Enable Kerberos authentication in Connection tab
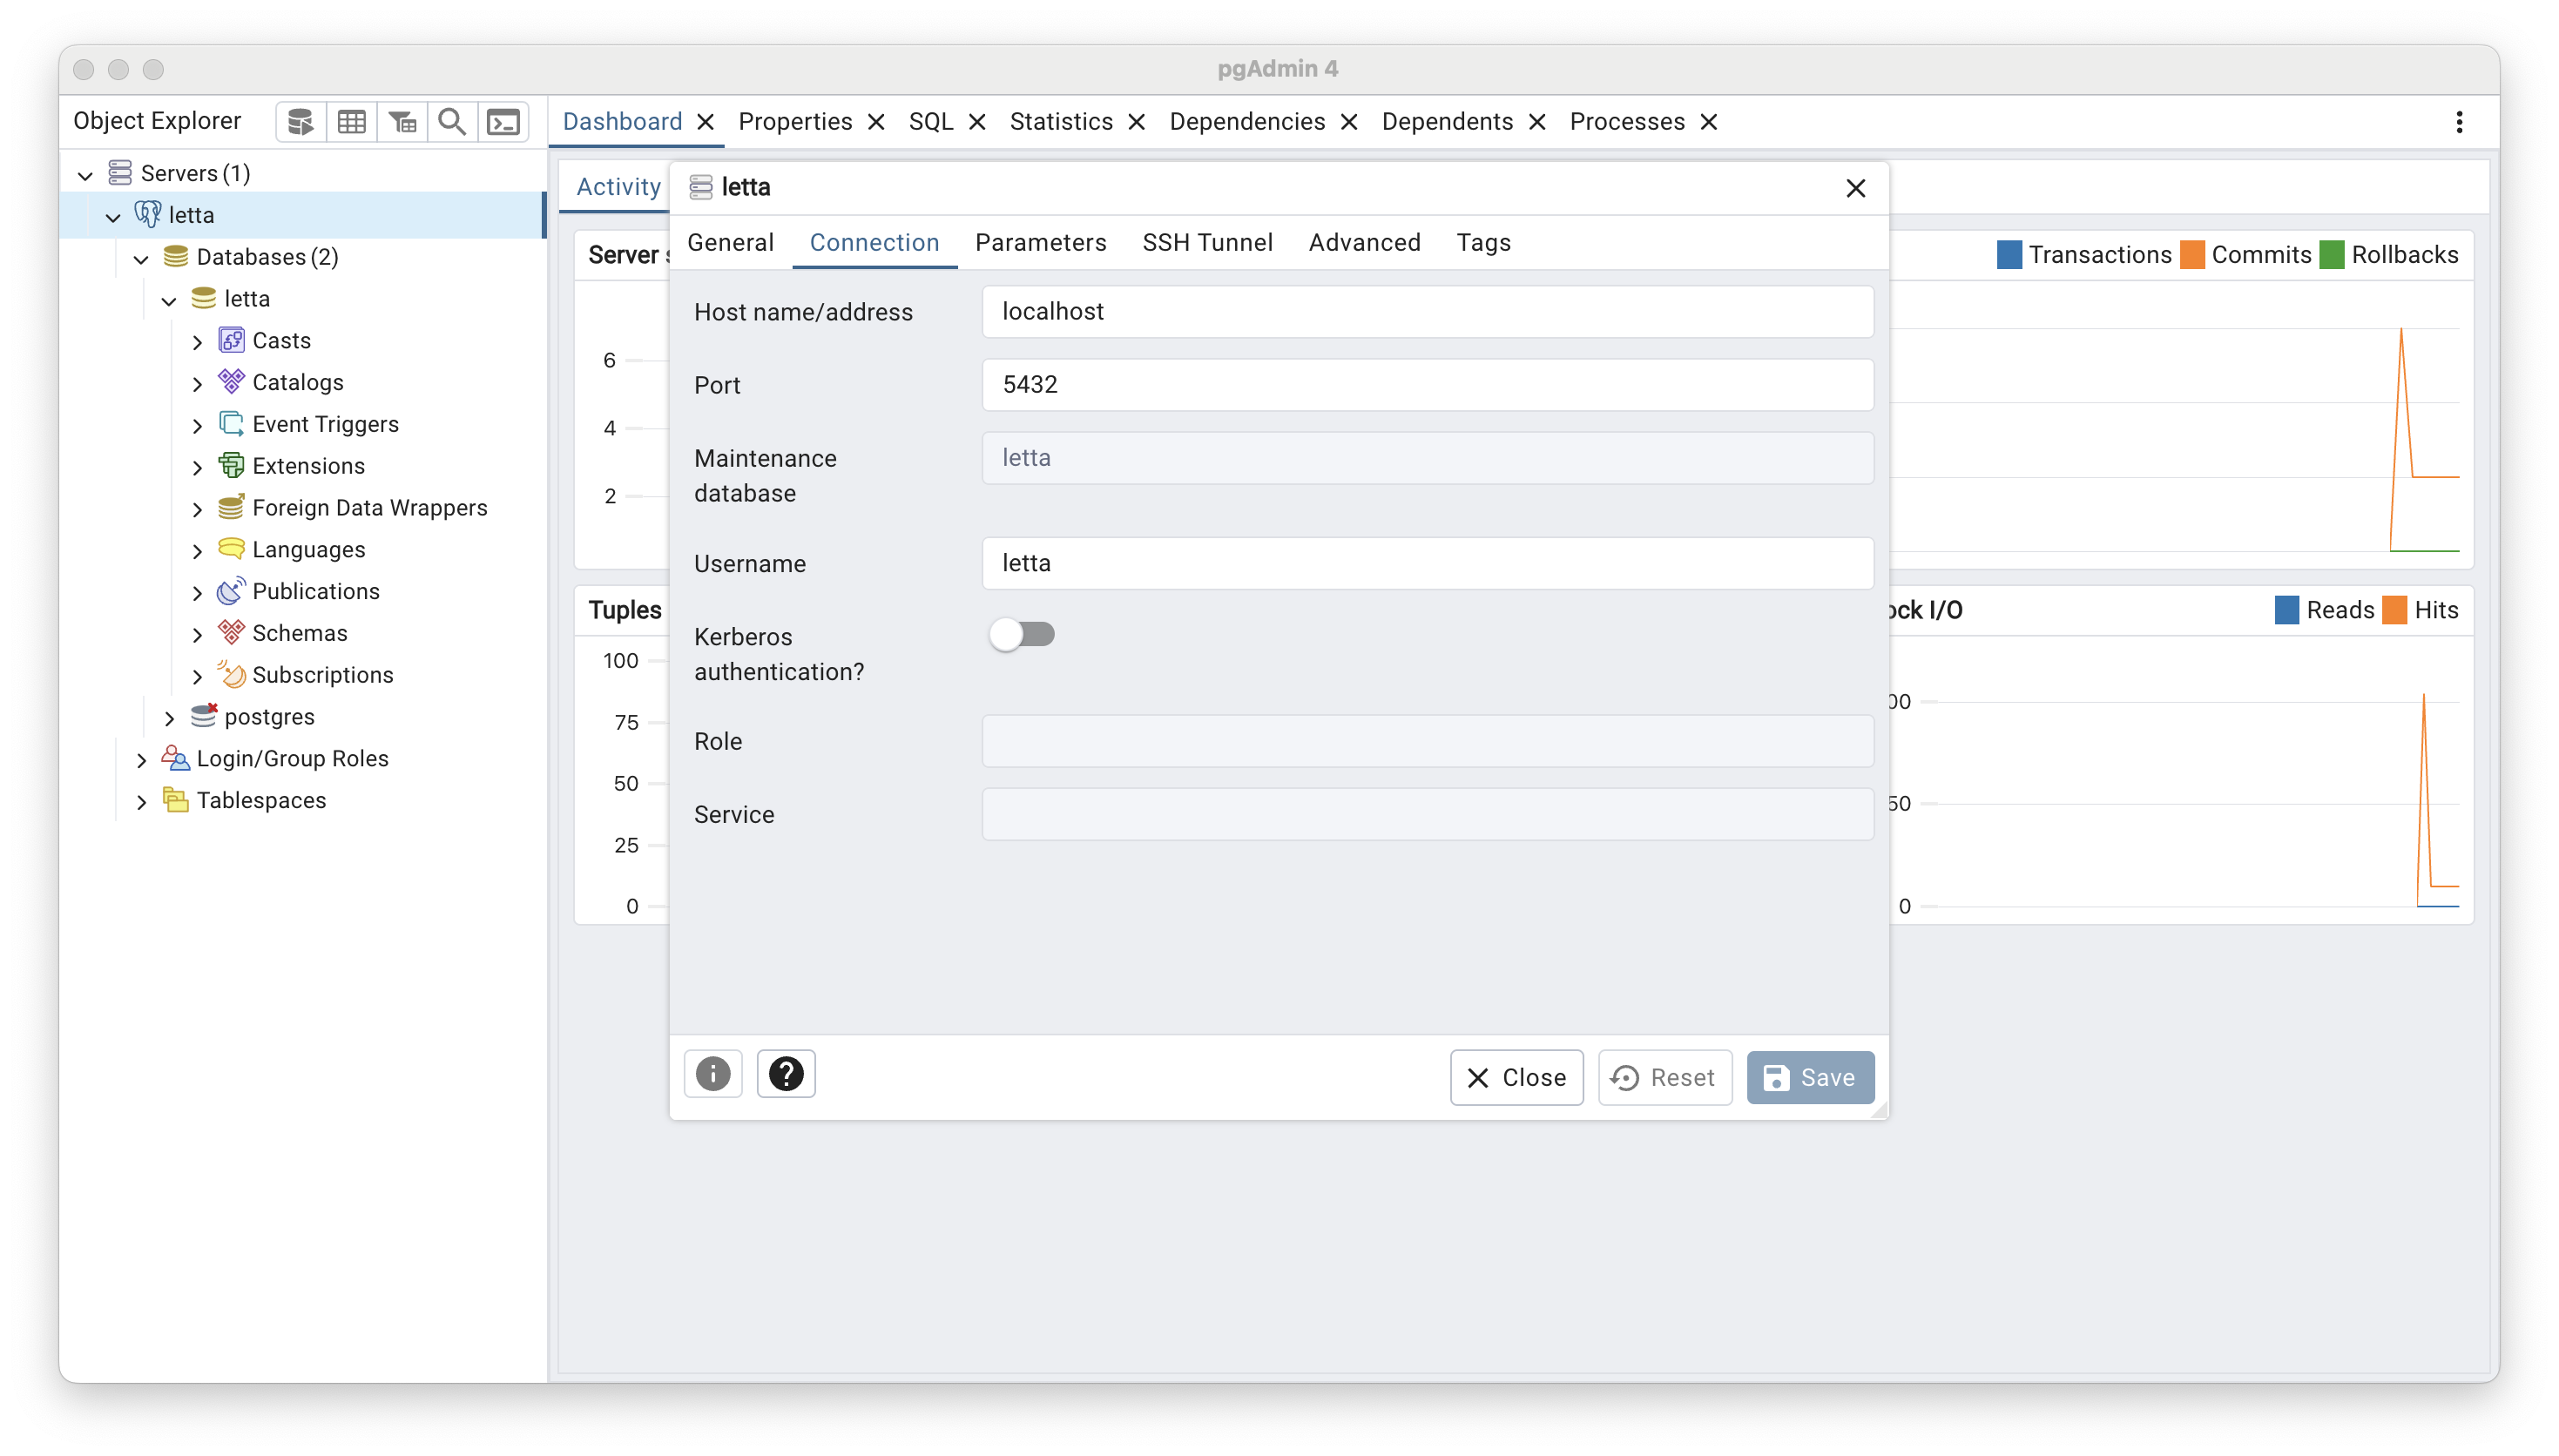Screen dimensions: 2559x1456 pos(1022,634)
